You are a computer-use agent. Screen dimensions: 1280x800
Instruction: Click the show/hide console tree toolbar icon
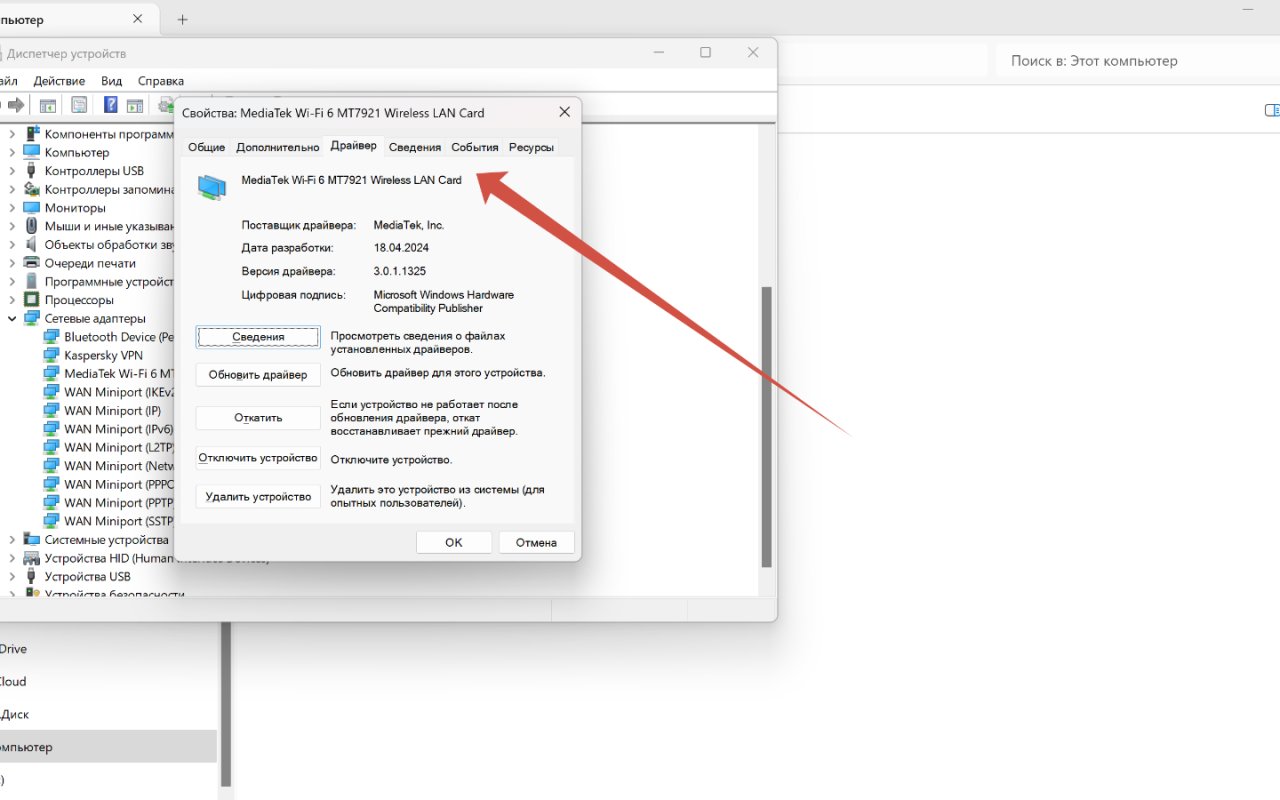(x=47, y=105)
